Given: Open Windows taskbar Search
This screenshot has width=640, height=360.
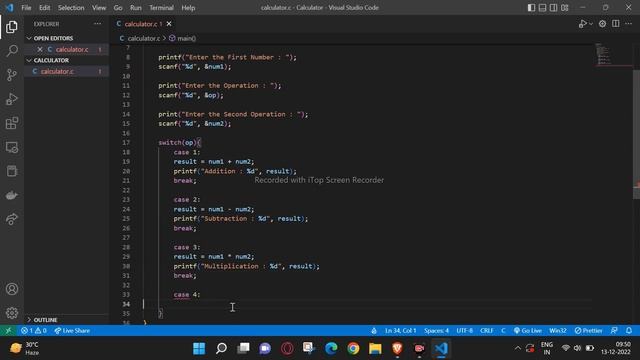Looking at the screenshot, I should [x=221, y=348].
